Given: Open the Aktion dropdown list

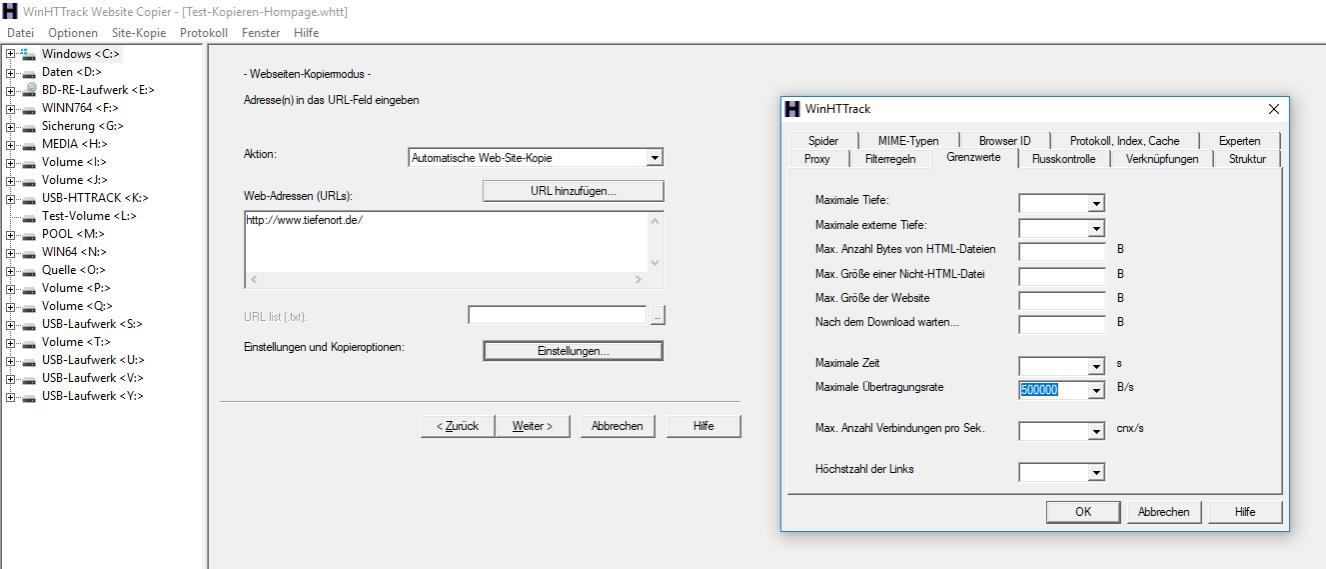Looking at the screenshot, I should [x=654, y=158].
